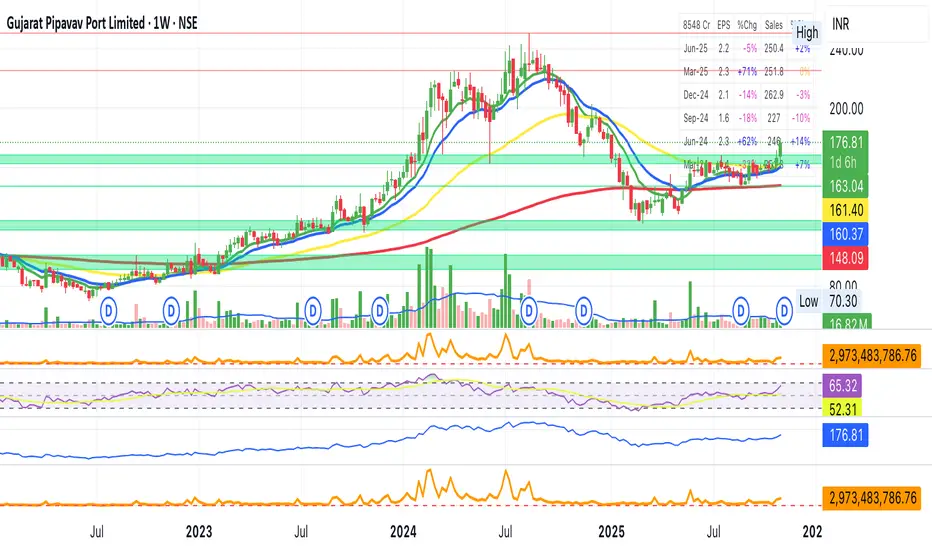The image size is (932, 550).
Task: Select the last dividend D marker before 2024
Action: [x=380, y=313]
